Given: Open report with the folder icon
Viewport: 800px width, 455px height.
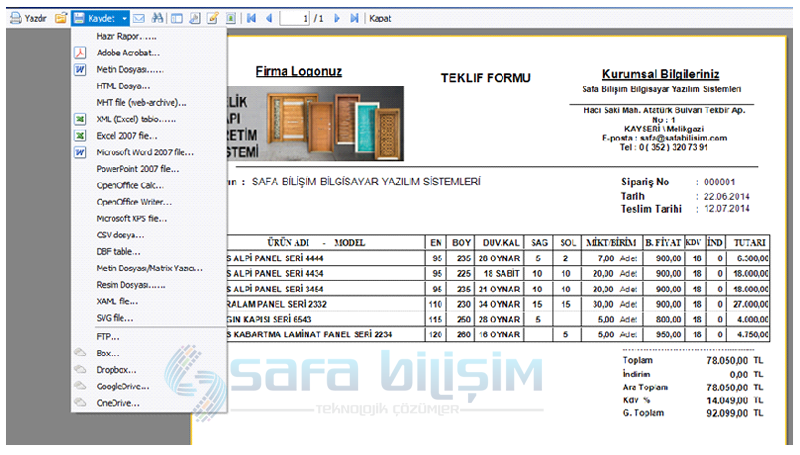Looking at the screenshot, I should pyautogui.click(x=60, y=18).
